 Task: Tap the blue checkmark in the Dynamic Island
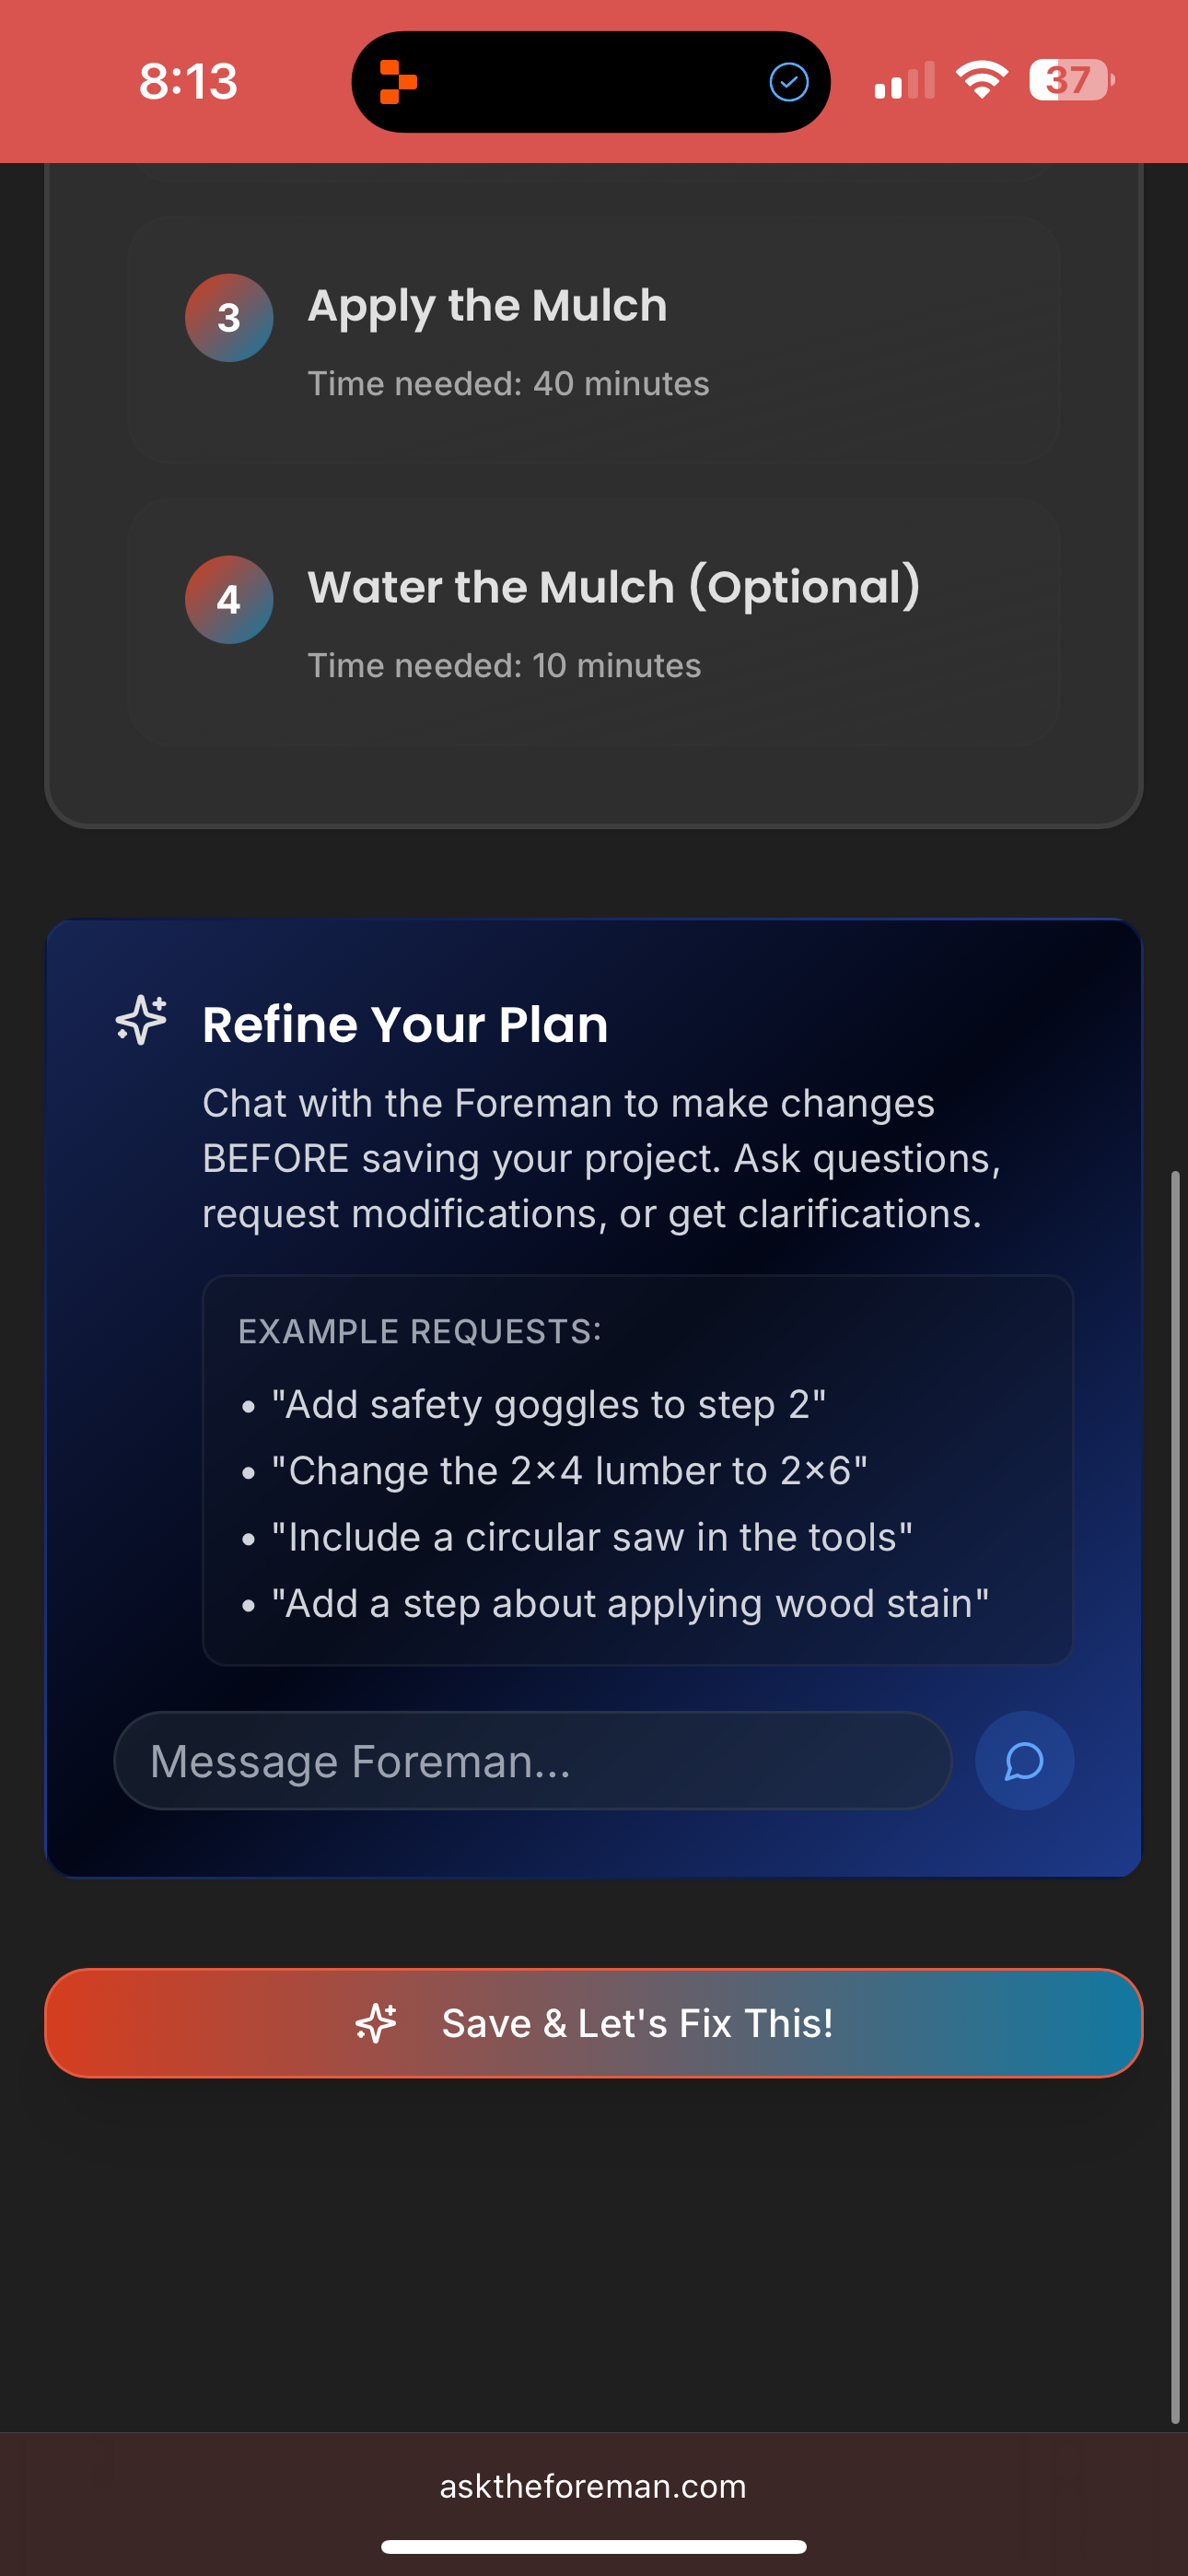(x=789, y=83)
